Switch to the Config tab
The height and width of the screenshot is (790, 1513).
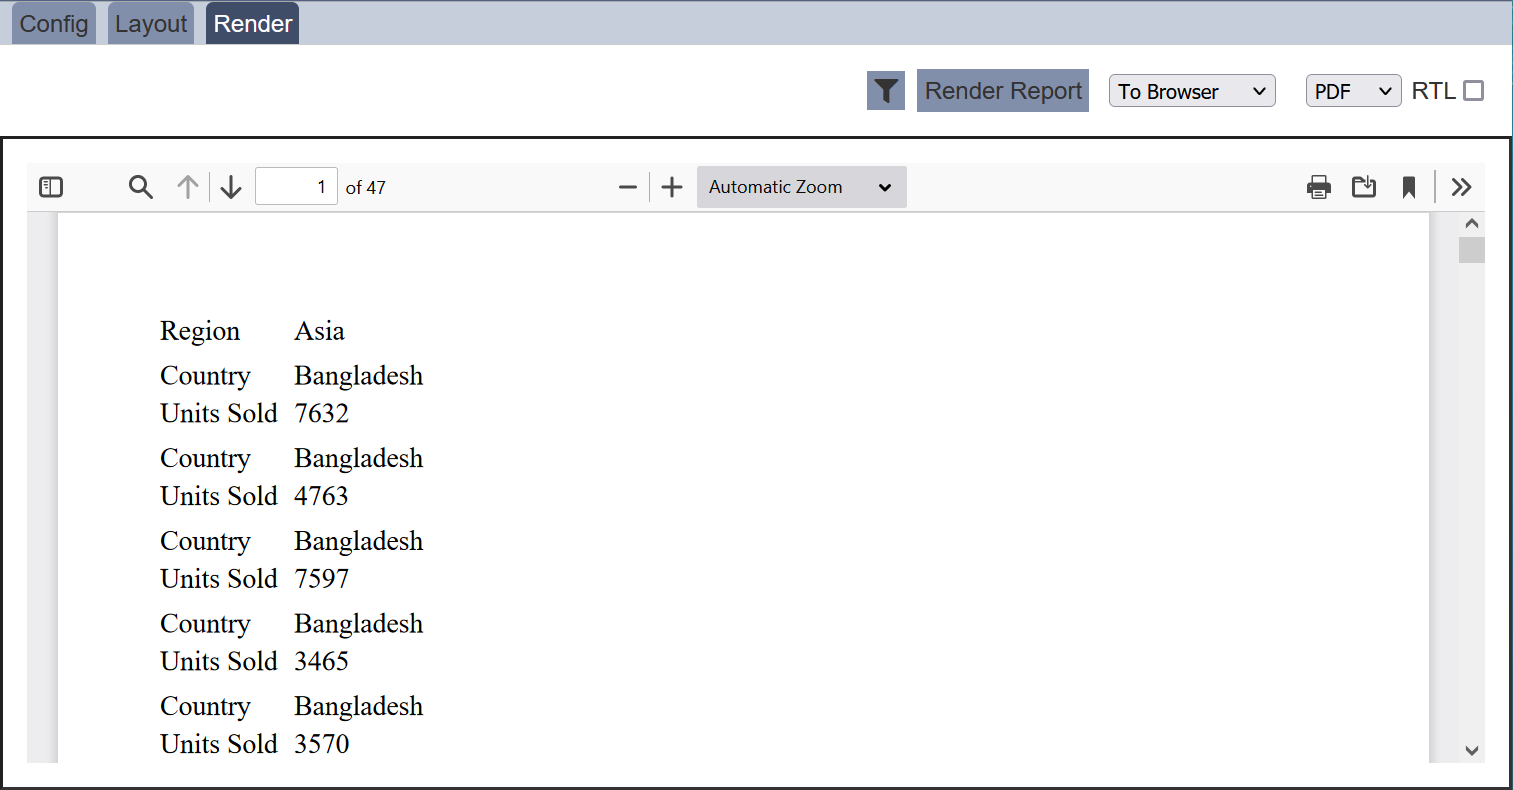coord(54,24)
